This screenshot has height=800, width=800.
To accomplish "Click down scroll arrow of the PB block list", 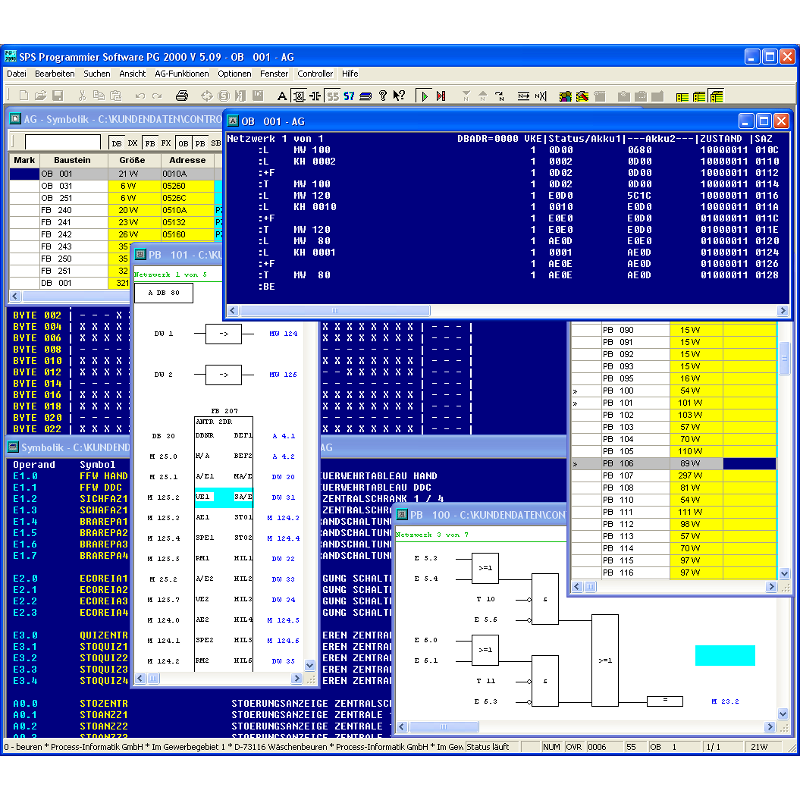I will pos(784,573).
